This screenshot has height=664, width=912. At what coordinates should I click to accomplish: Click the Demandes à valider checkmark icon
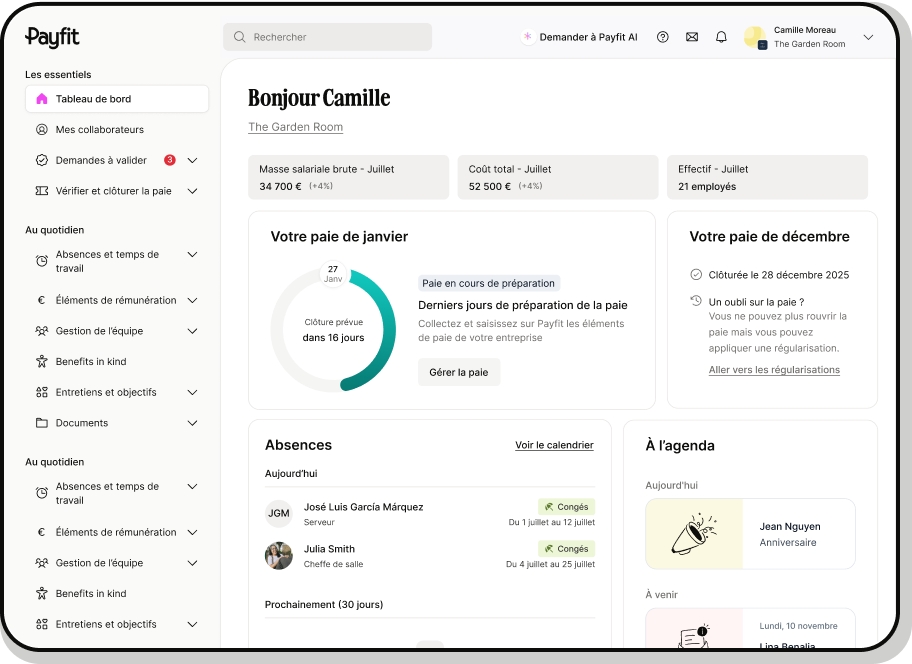[x=42, y=160]
